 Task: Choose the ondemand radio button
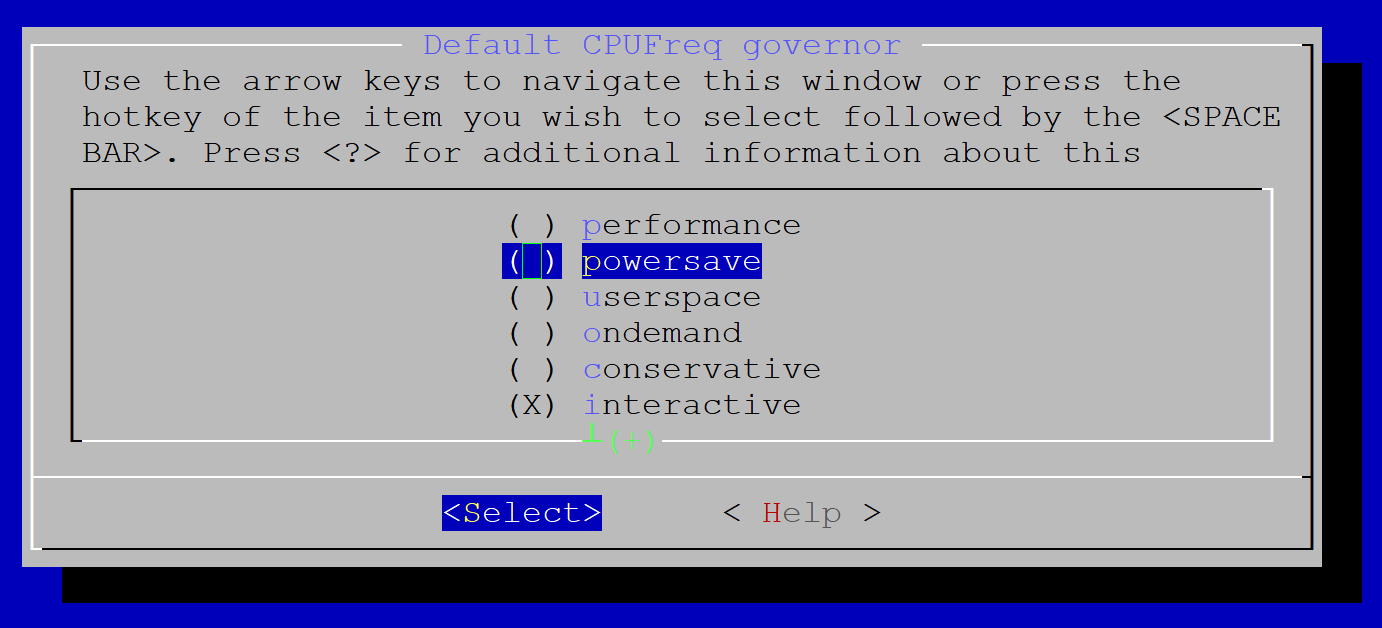pos(531,334)
